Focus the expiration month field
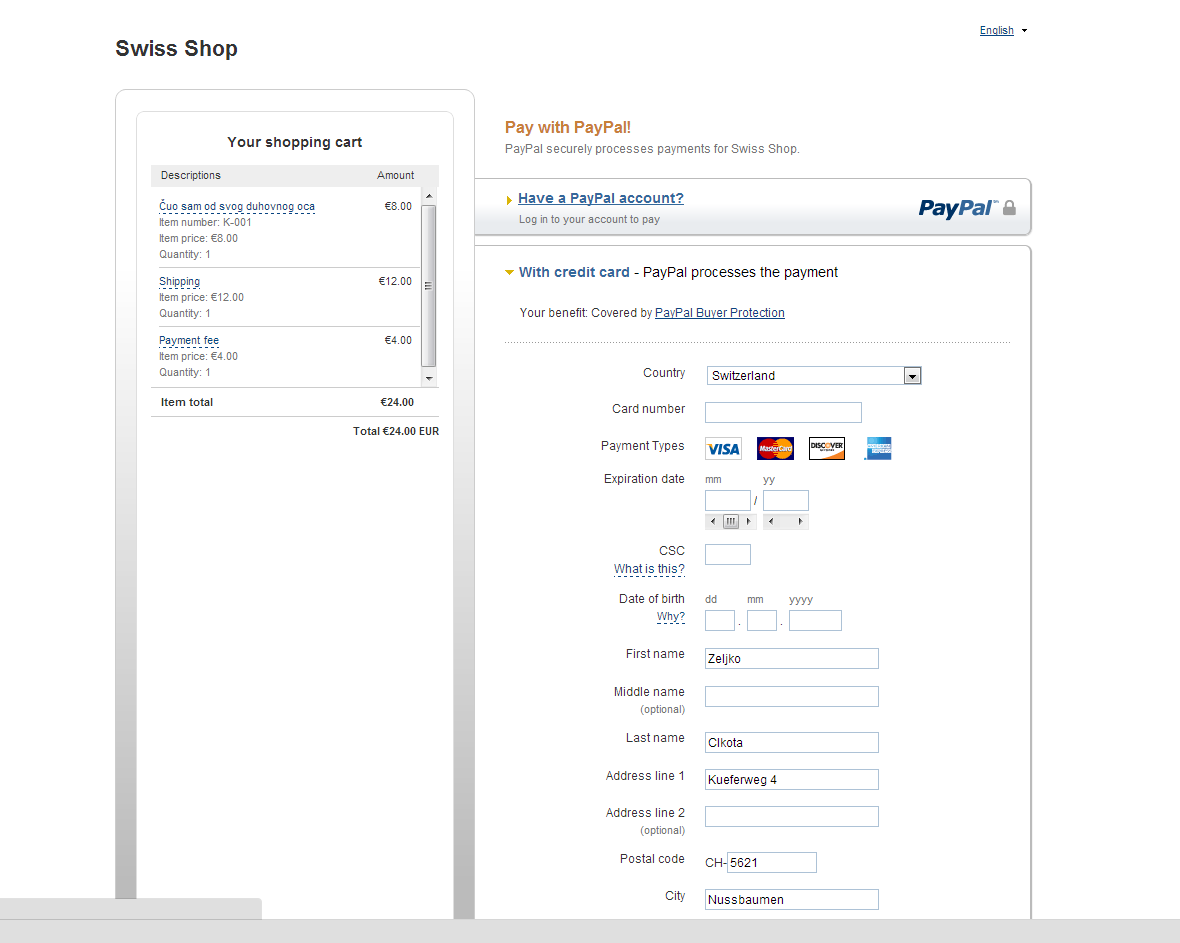 click(x=728, y=500)
